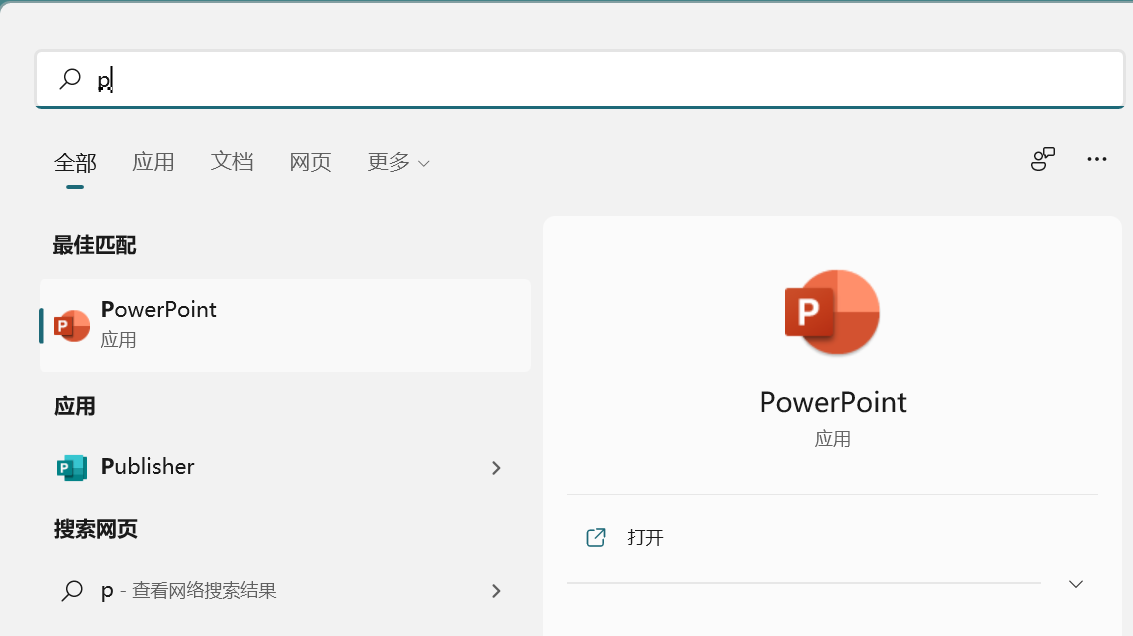Click inside the search input field

(x=400, y=78)
